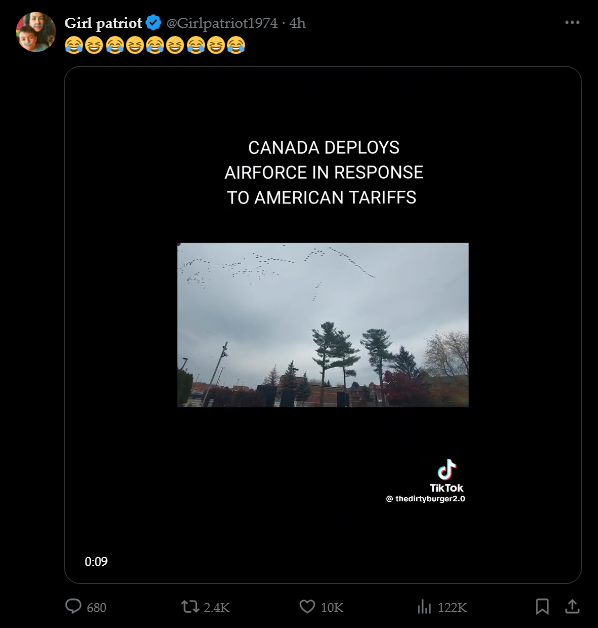Viewport: 598px width, 628px height.
Task: Open the 4h timestamp permalink
Action: (x=298, y=23)
